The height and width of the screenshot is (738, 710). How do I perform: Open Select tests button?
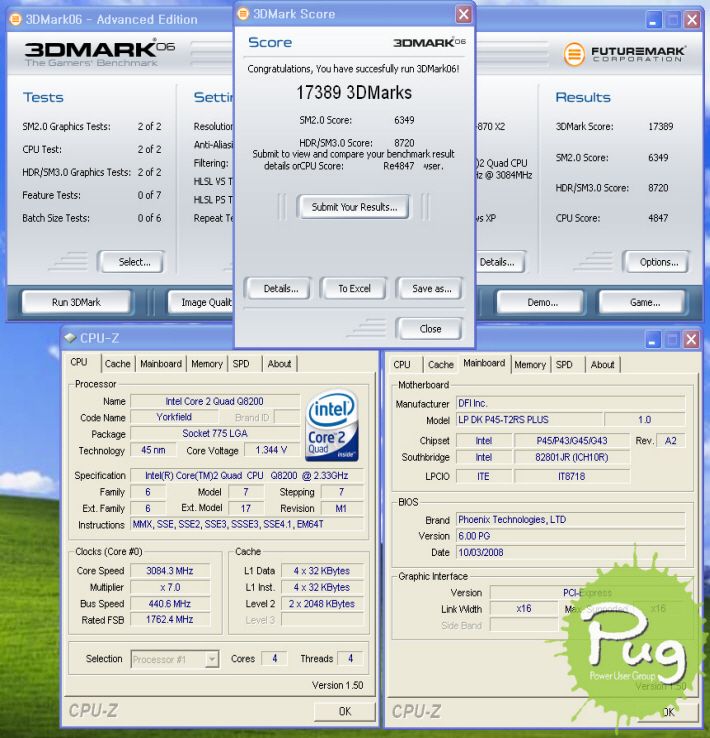point(132,262)
